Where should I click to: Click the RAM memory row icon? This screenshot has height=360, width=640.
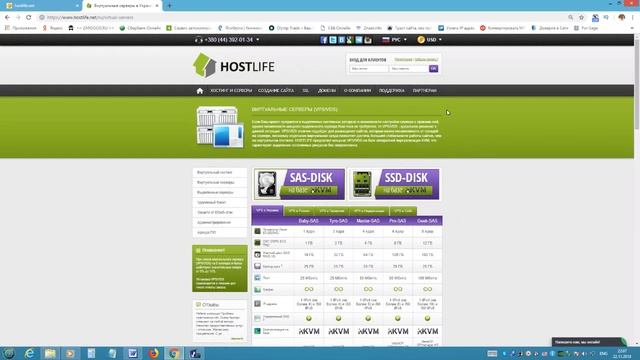pos(258,242)
